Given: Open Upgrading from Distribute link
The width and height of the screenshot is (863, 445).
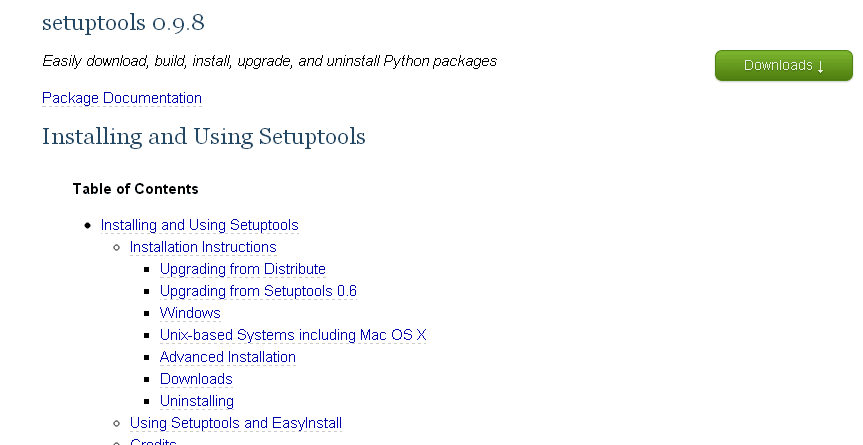Looking at the screenshot, I should coord(243,269).
